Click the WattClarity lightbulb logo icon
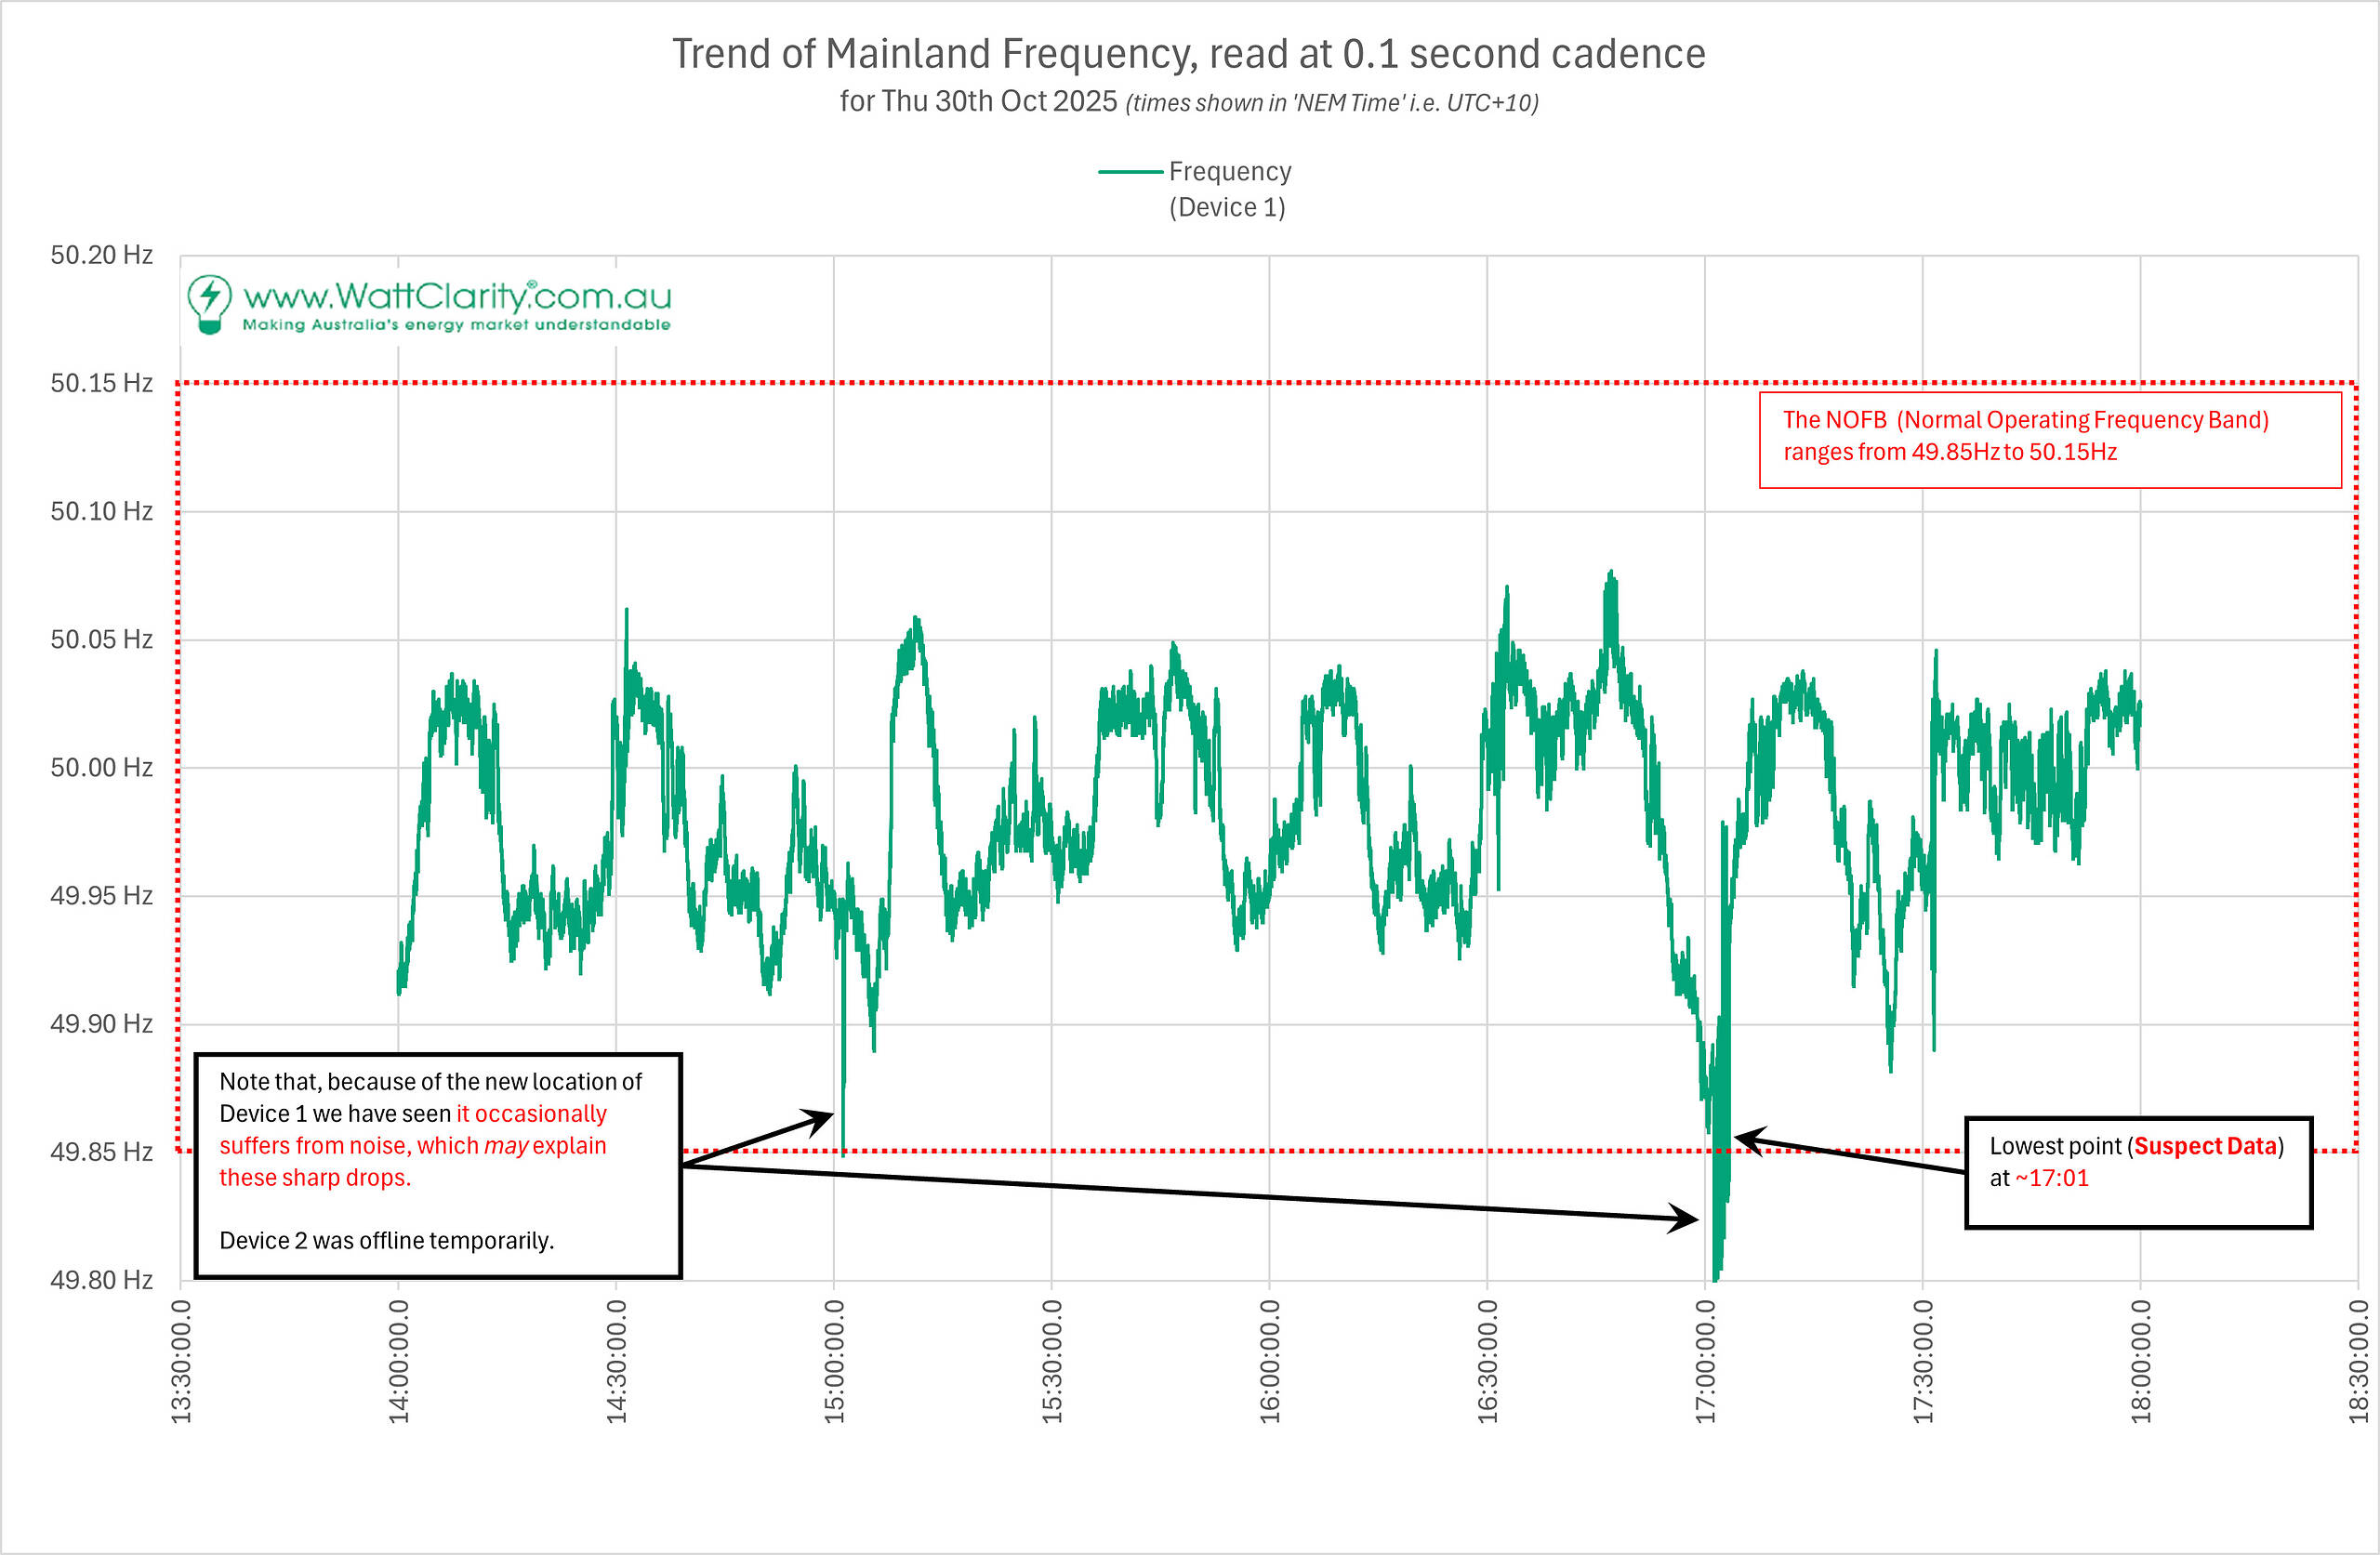Viewport: 2380px width, 1555px height. (x=209, y=303)
